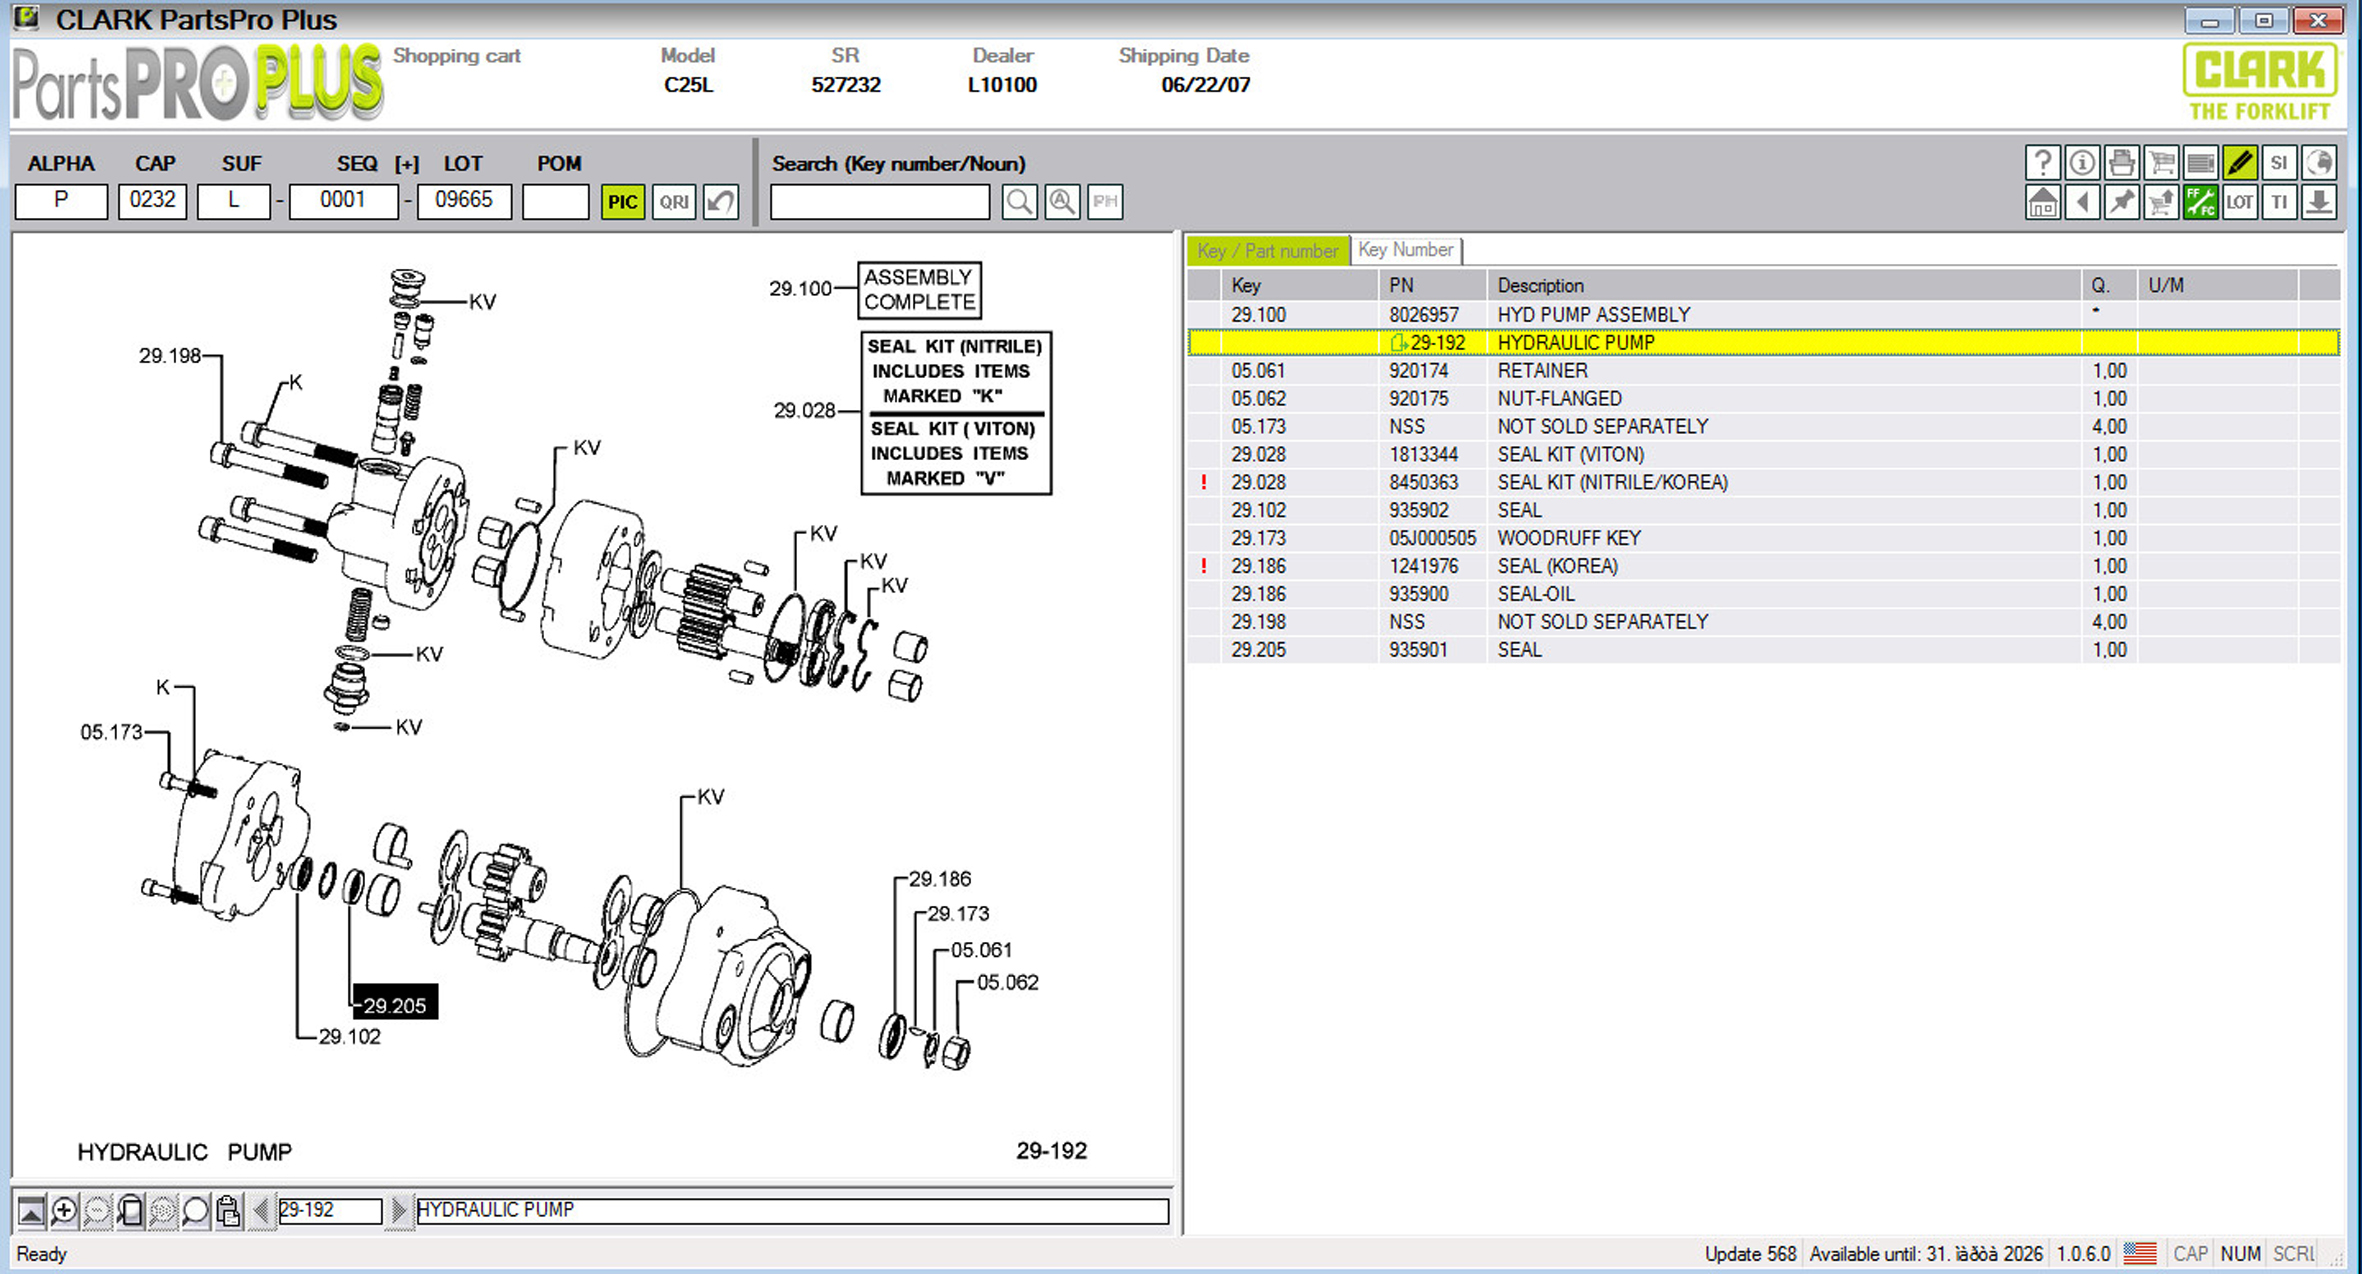Toggle the highlighted pencil edit button
The image size is (2362, 1274).
tap(2240, 162)
